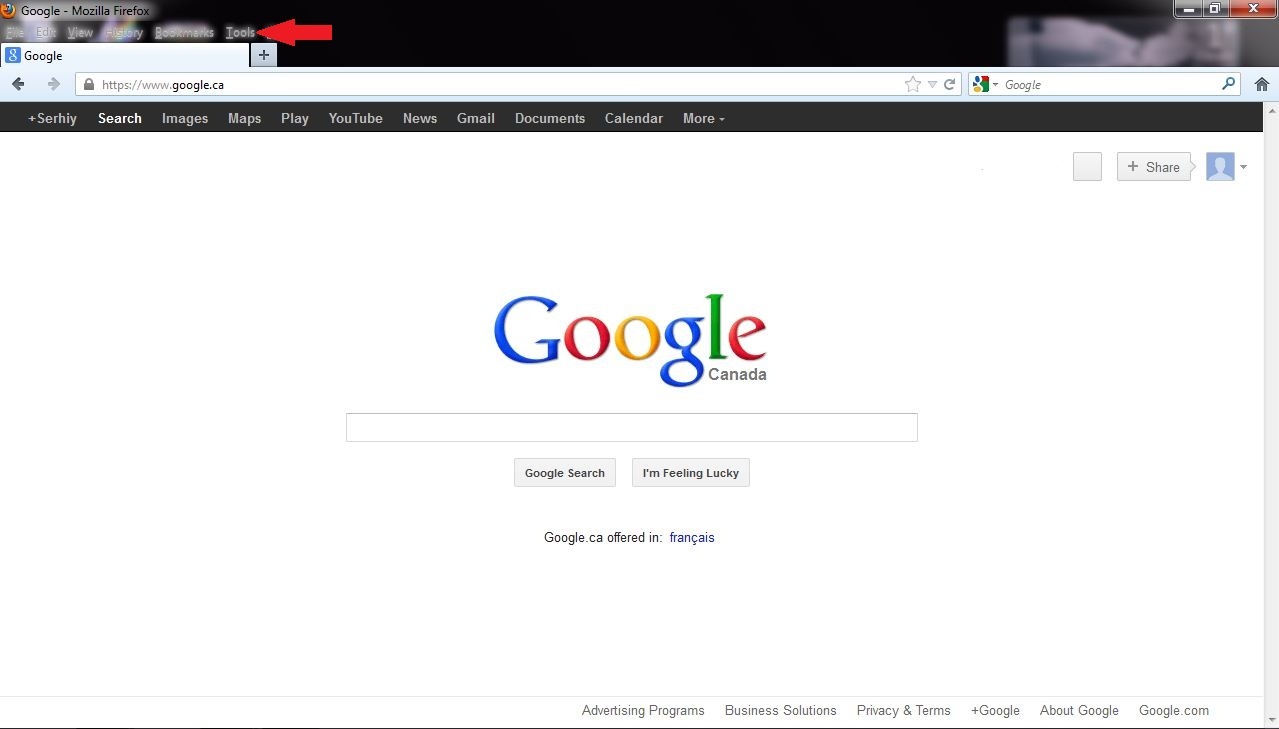Open the account profile picture
Screen dimensions: 1279x729
(x=1220, y=167)
